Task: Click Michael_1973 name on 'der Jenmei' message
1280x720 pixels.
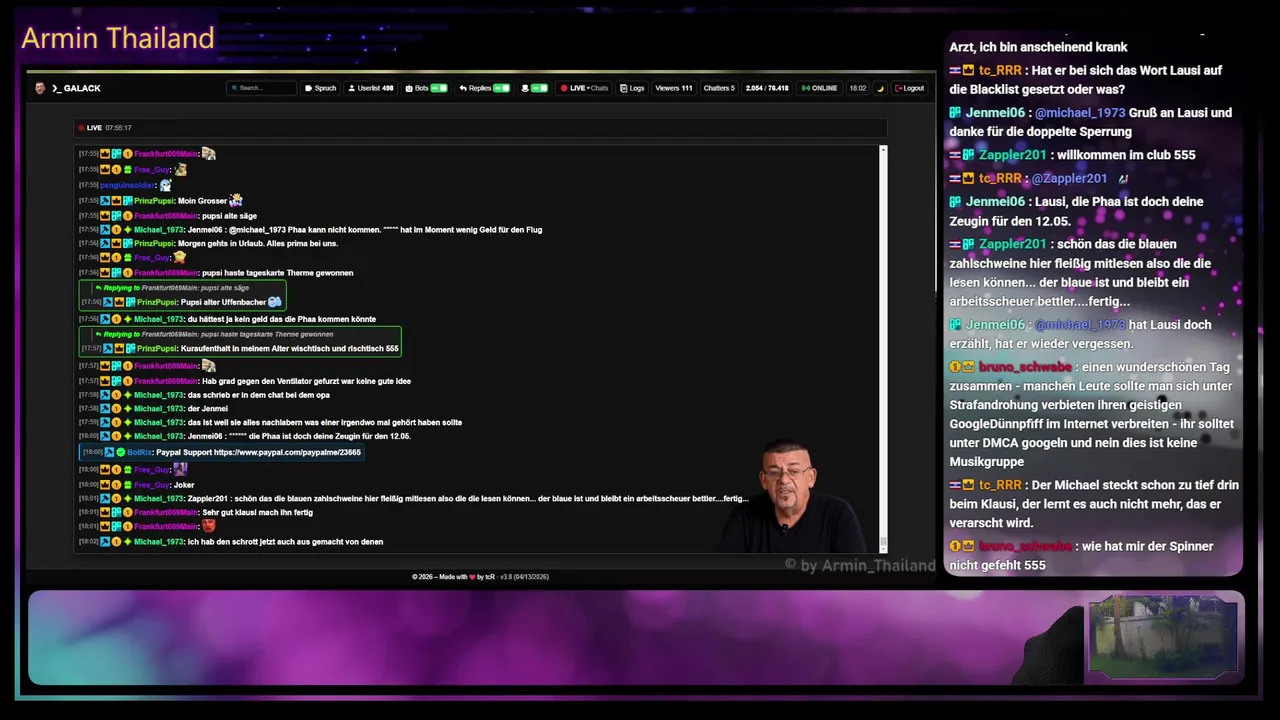Action: coord(159,408)
